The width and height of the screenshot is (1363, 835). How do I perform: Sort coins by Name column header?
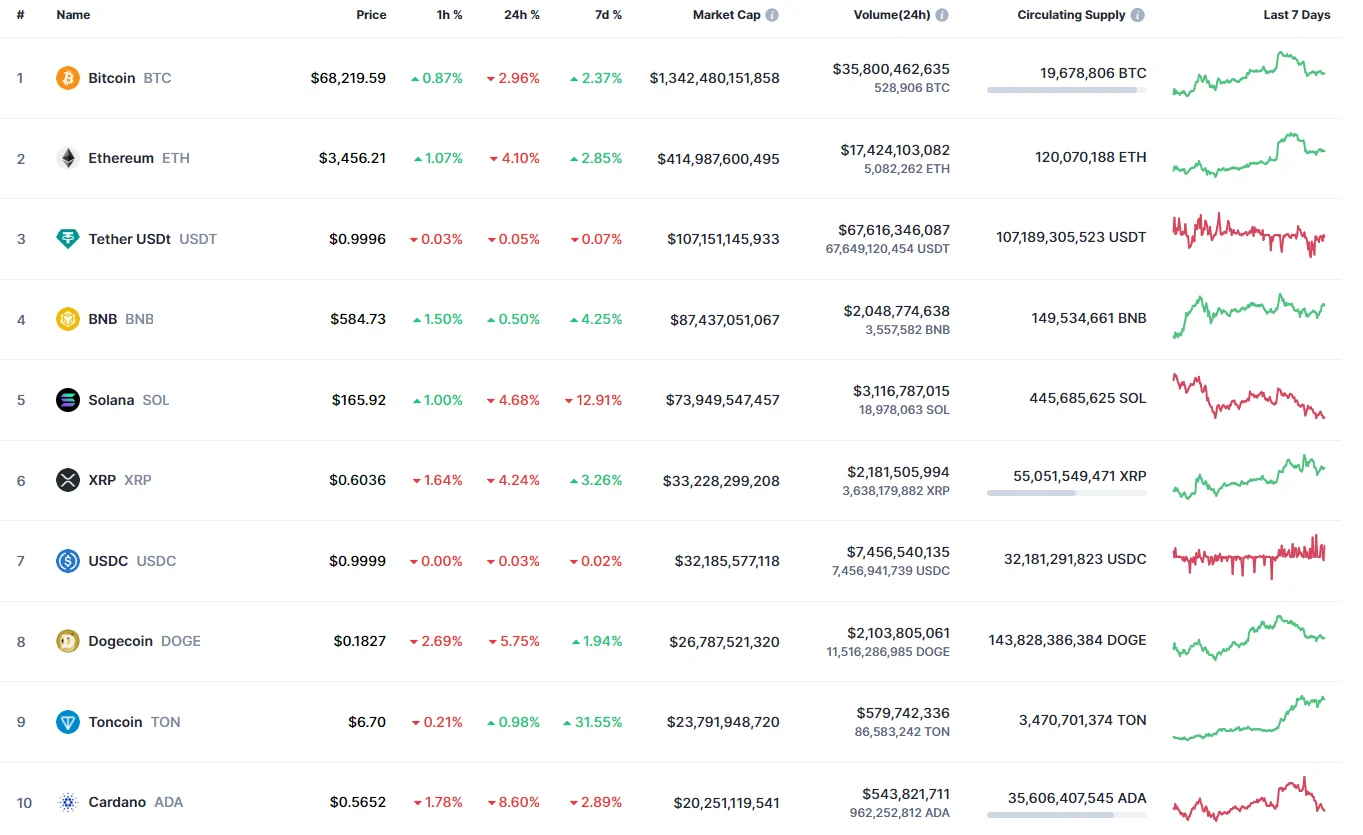(x=73, y=15)
